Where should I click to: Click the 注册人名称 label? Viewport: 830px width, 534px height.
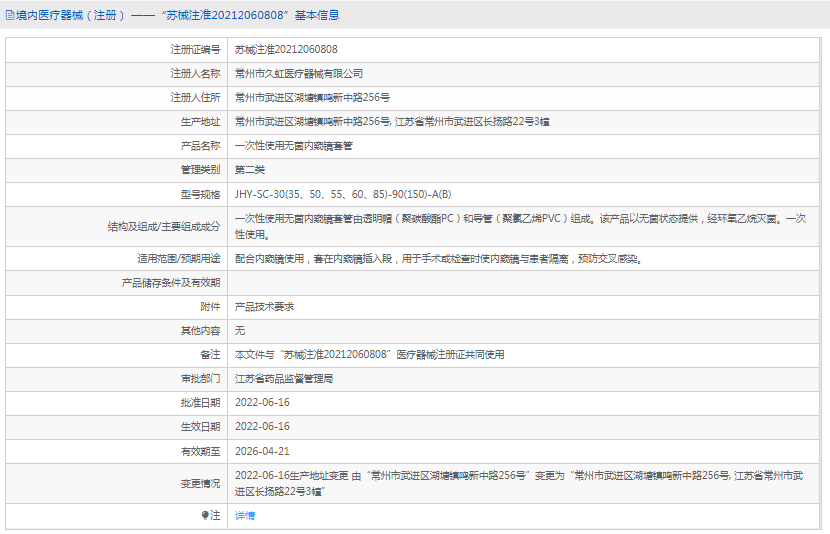(x=195, y=74)
